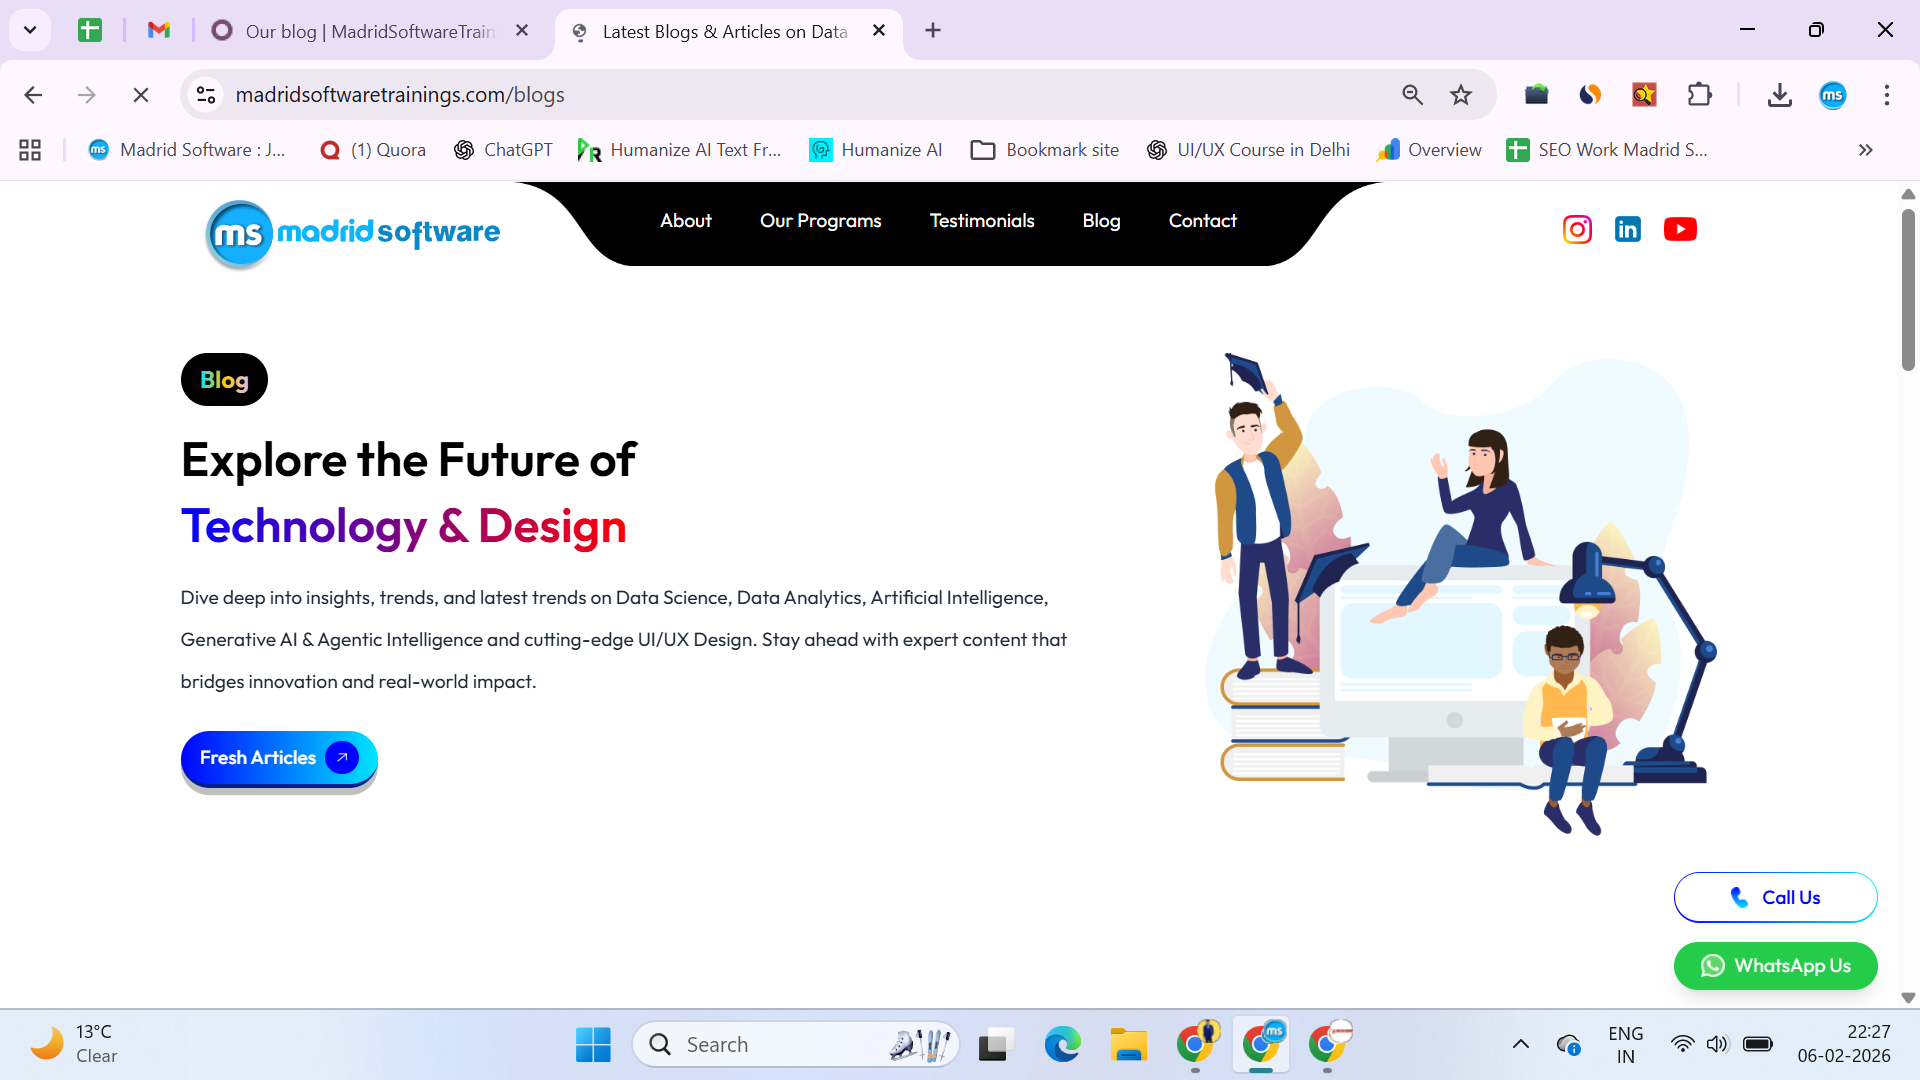The height and width of the screenshot is (1080, 1920).
Task: Open the Chrome extensions puzzle icon
Action: (1699, 95)
